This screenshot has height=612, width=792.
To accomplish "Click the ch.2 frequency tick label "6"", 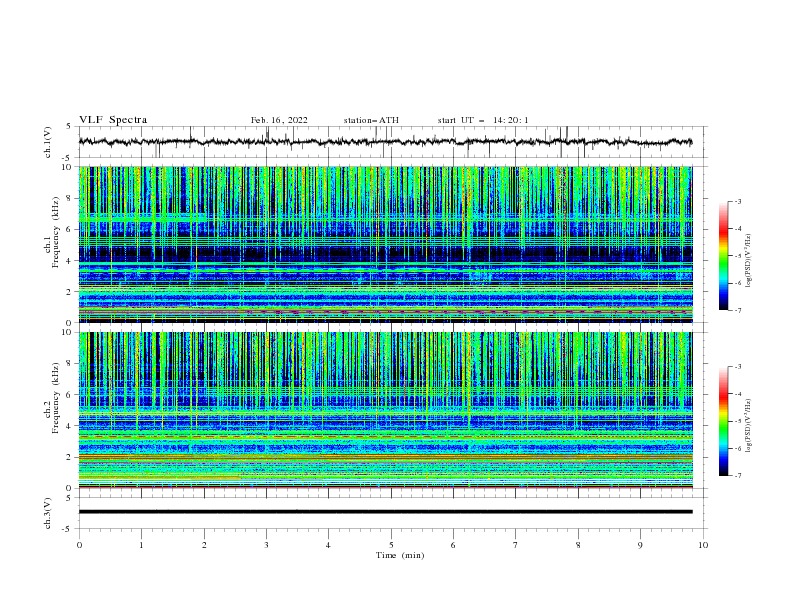I will pyautogui.click(x=70, y=394).
